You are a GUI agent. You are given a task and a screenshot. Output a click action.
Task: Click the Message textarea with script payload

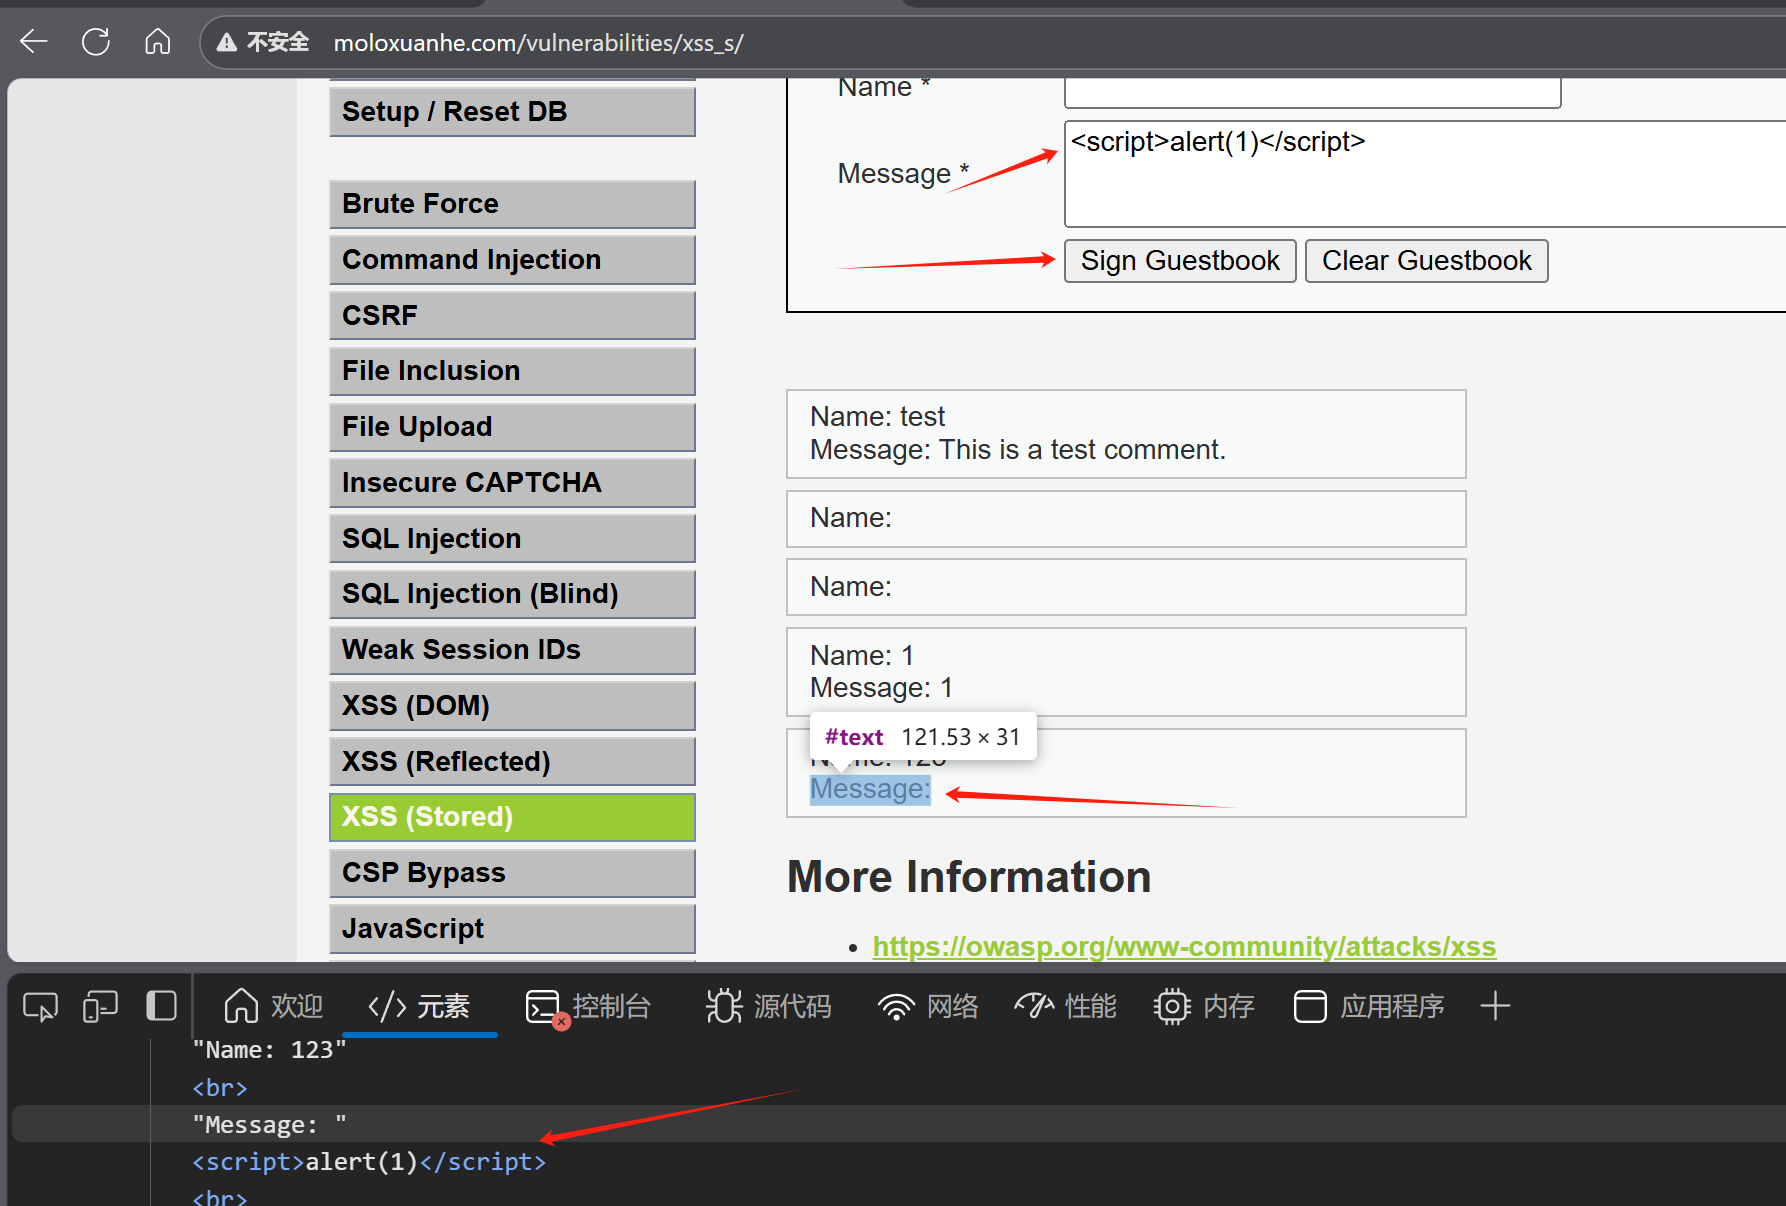(x=1425, y=174)
